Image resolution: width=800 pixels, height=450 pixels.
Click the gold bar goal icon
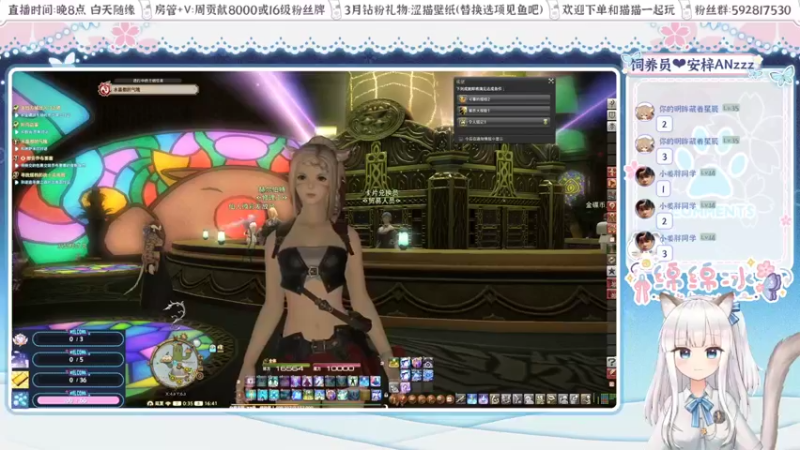(20, 380)
